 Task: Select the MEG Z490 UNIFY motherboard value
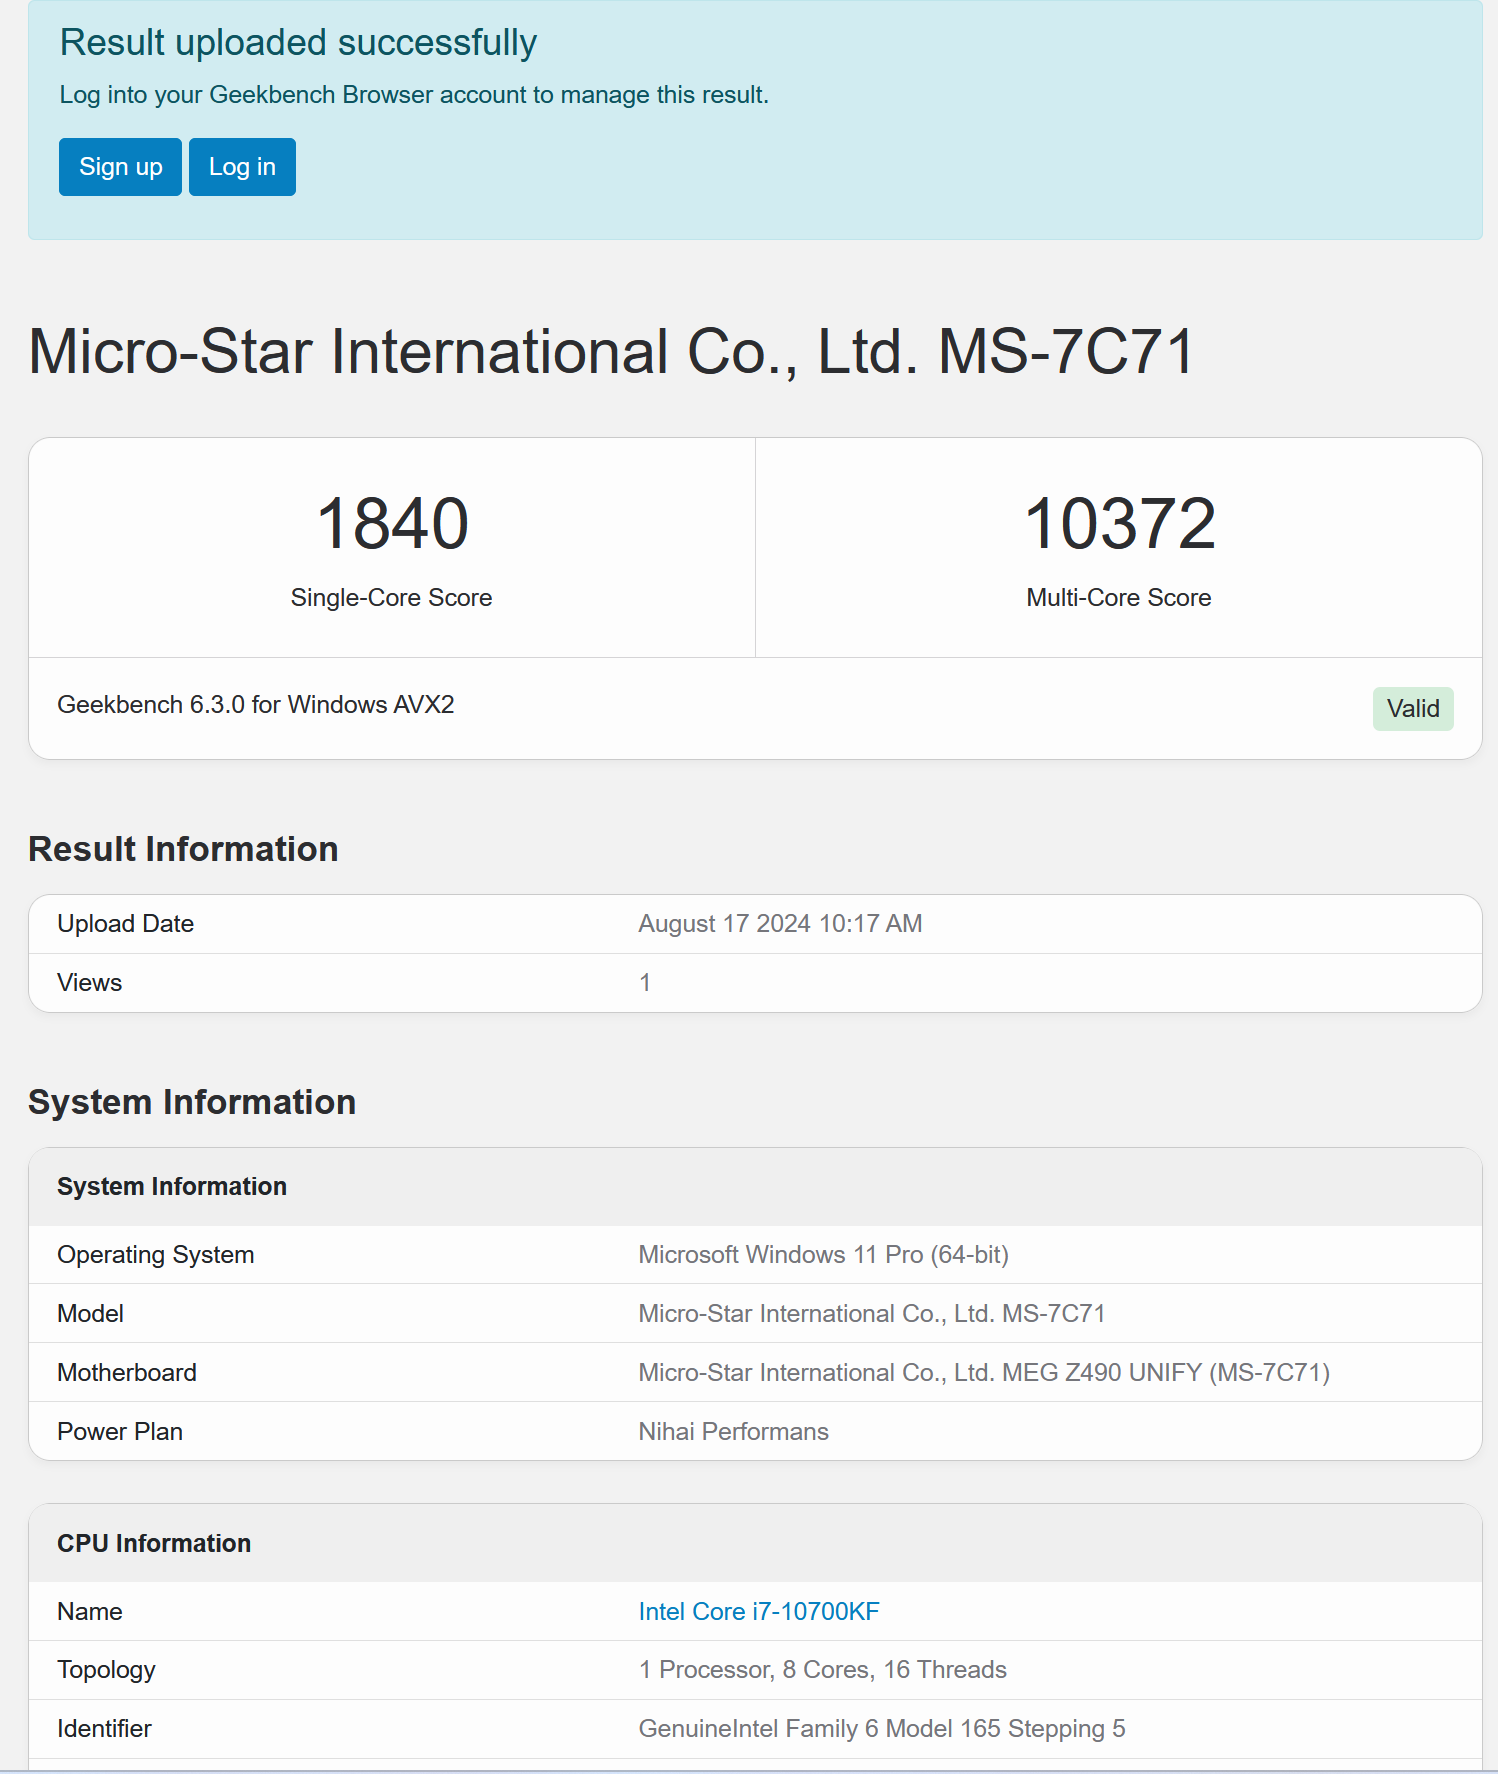(x=984, y=1372)
